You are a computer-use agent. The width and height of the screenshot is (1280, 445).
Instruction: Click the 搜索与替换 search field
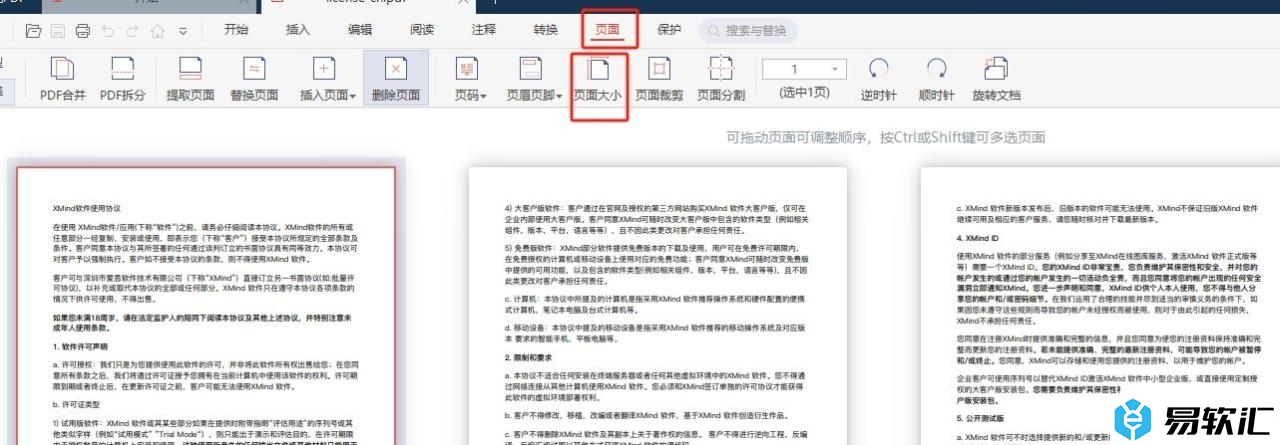(749, 31)
